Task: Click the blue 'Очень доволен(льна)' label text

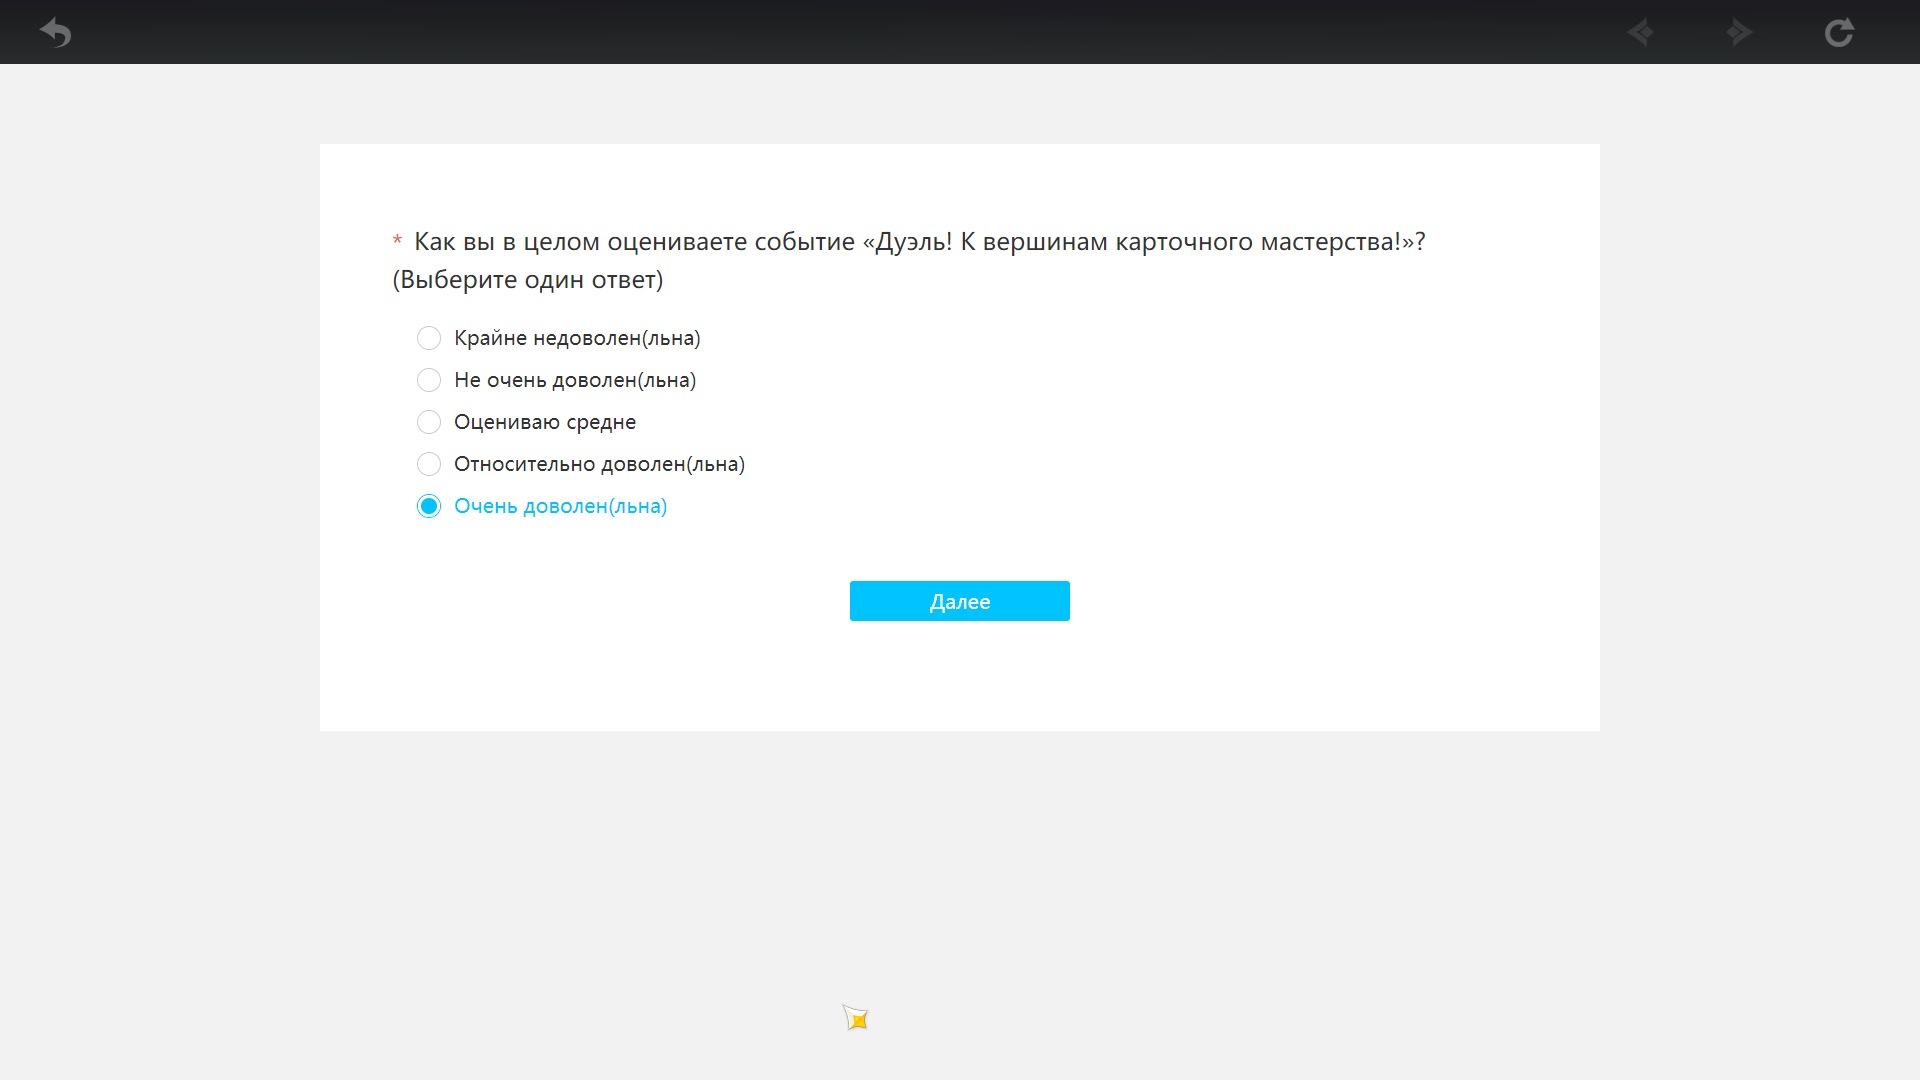Action: (560, 506)
